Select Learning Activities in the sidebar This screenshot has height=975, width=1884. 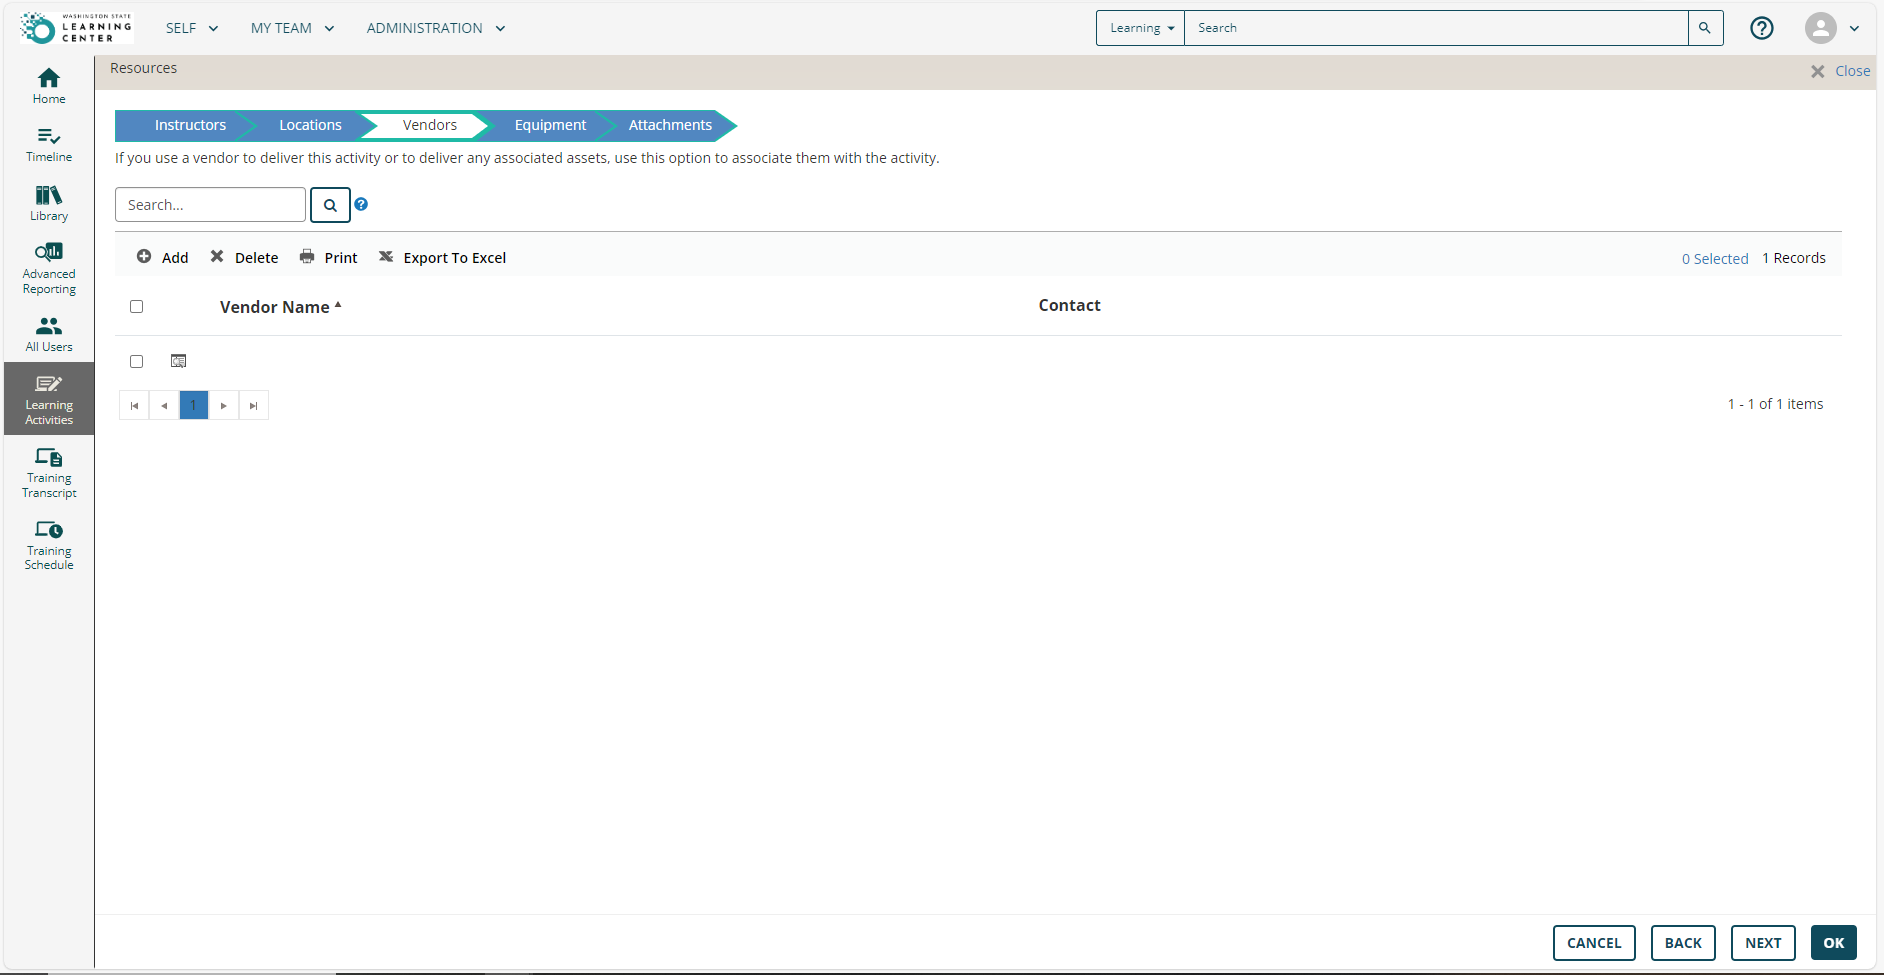49,399
